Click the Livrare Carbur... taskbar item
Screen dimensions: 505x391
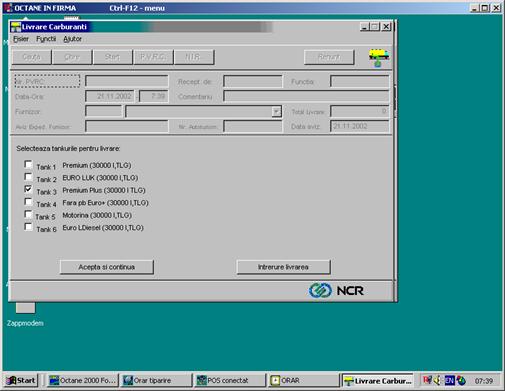(377, 380)
